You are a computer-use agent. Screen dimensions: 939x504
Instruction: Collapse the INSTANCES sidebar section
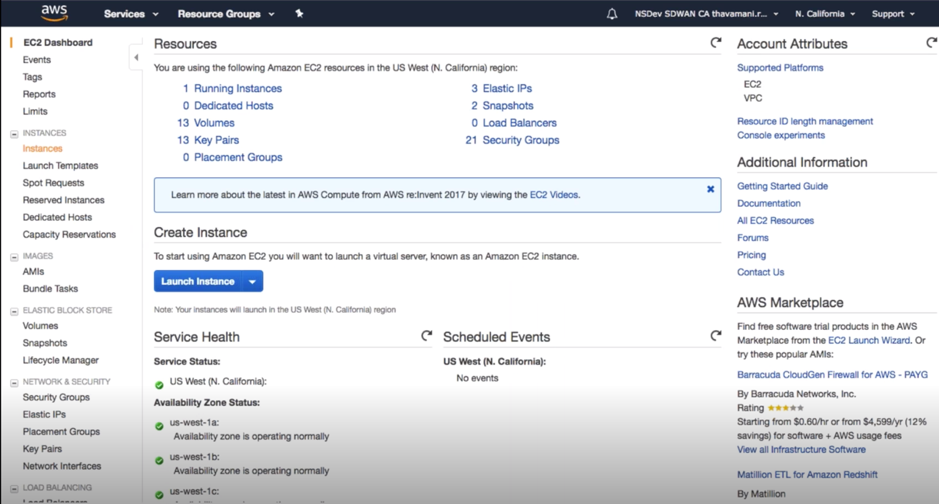coord(14,134)
